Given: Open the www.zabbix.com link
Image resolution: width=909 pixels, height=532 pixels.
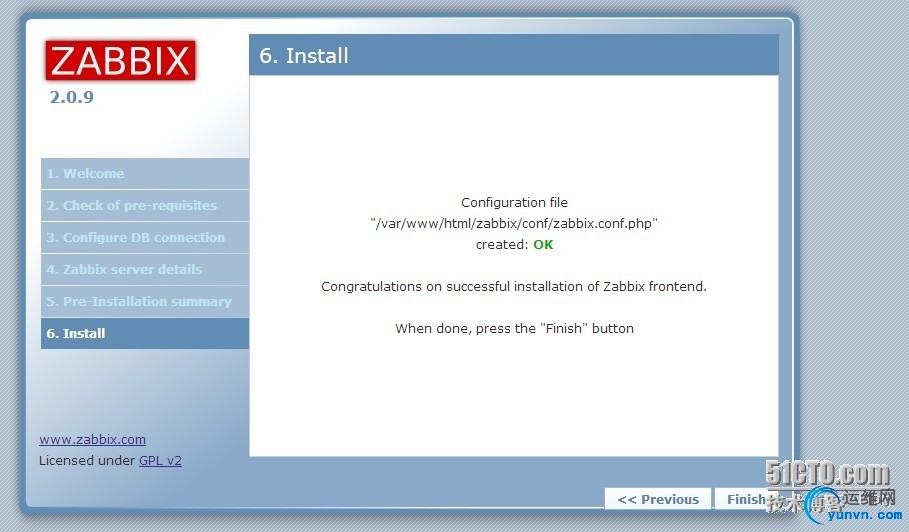Looking at the screenshot, I should coord(92,439).
